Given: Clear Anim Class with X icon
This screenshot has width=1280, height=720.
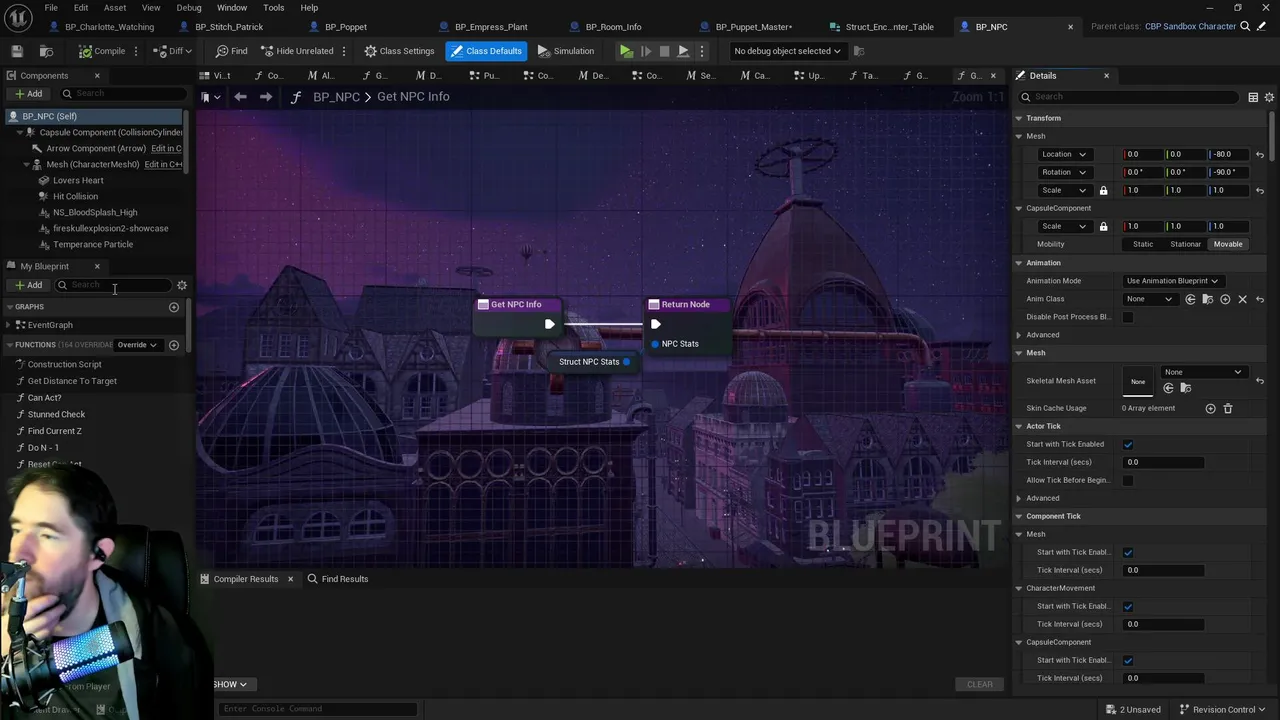Looking at the screenshot, I should pos(1243,299).
